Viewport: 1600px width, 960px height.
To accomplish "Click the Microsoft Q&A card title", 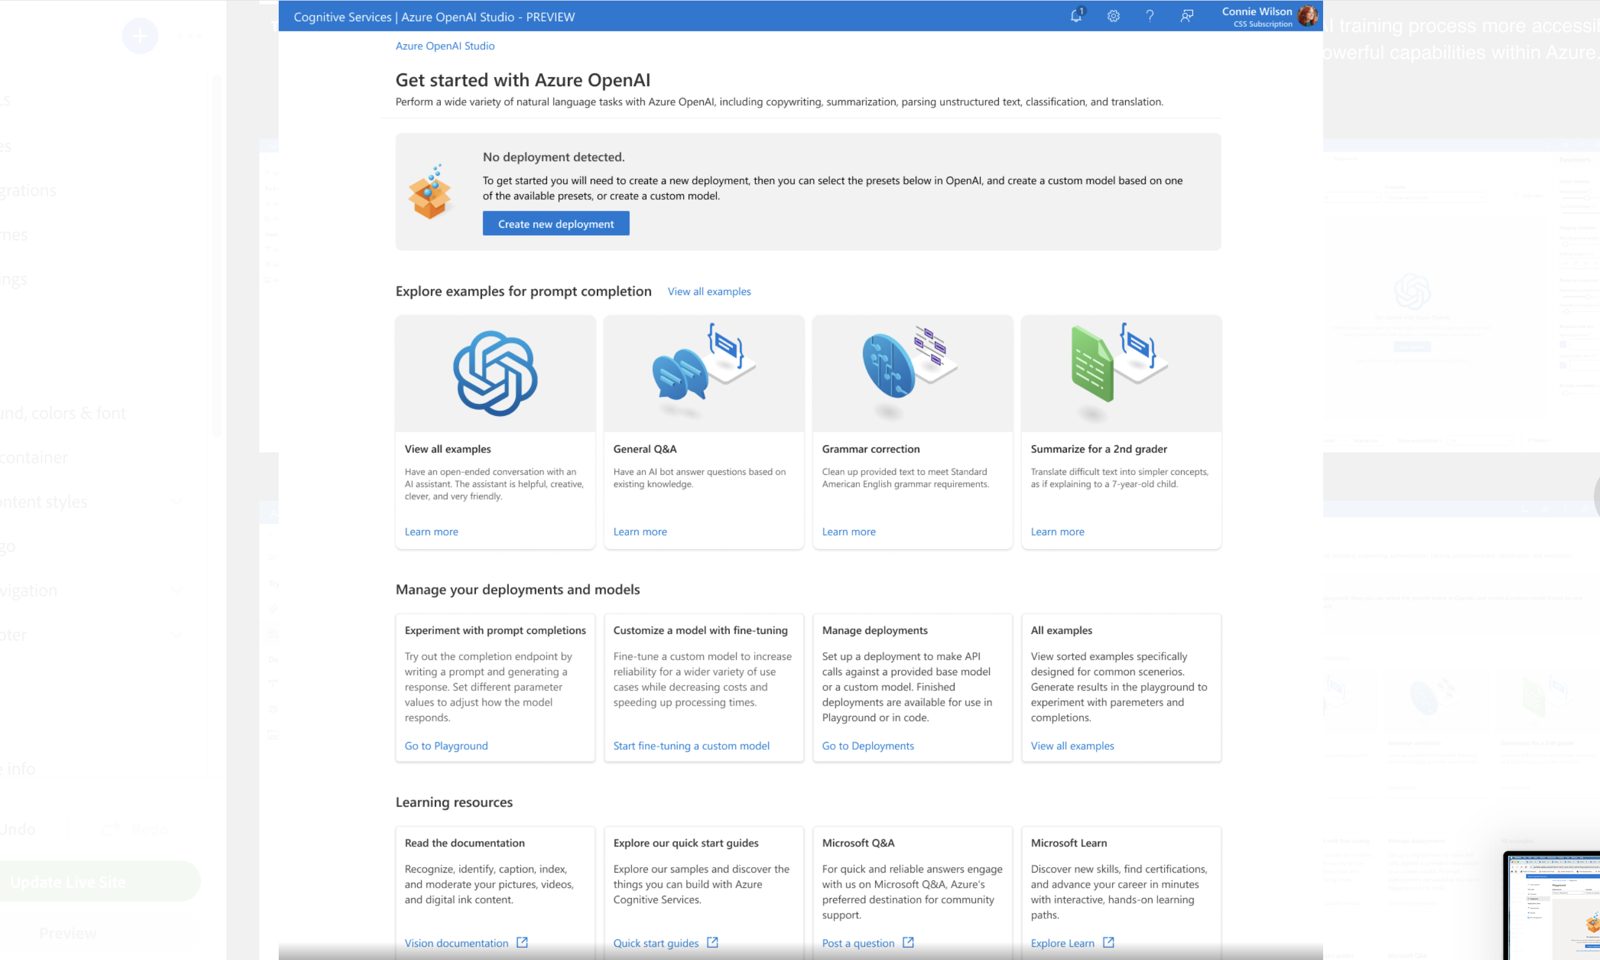I will (x=858, y=844).
